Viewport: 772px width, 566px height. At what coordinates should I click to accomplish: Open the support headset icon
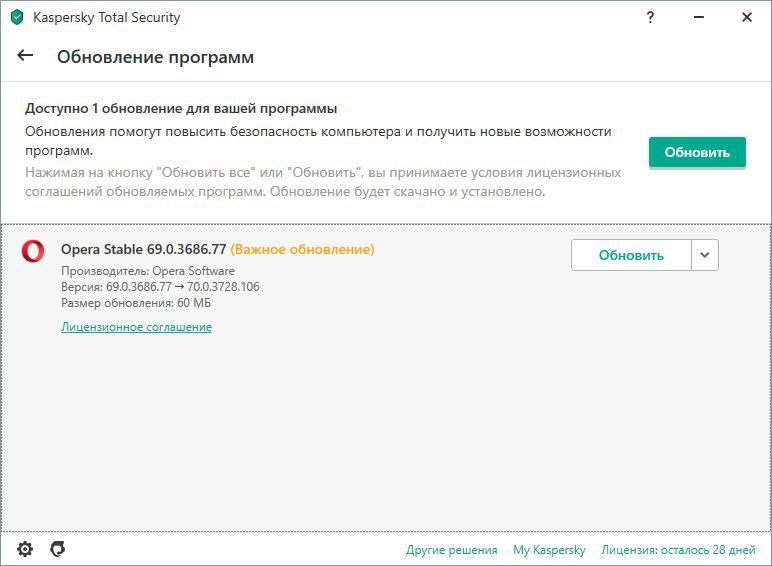[x=58, y=549]
